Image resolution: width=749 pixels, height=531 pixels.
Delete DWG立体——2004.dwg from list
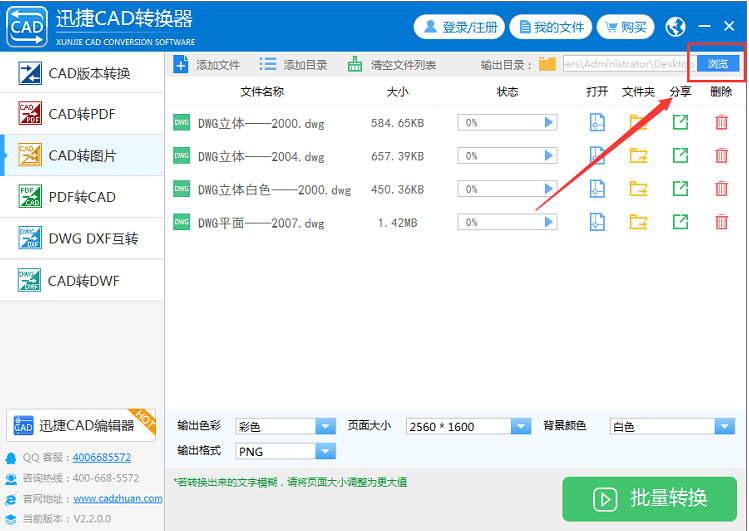pyautogui.click(x=721, y=155)
